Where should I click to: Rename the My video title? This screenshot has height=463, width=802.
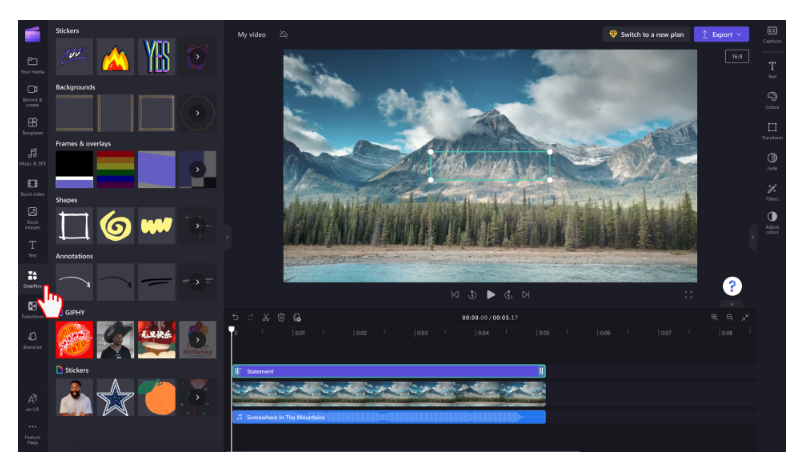click(252, 35)
